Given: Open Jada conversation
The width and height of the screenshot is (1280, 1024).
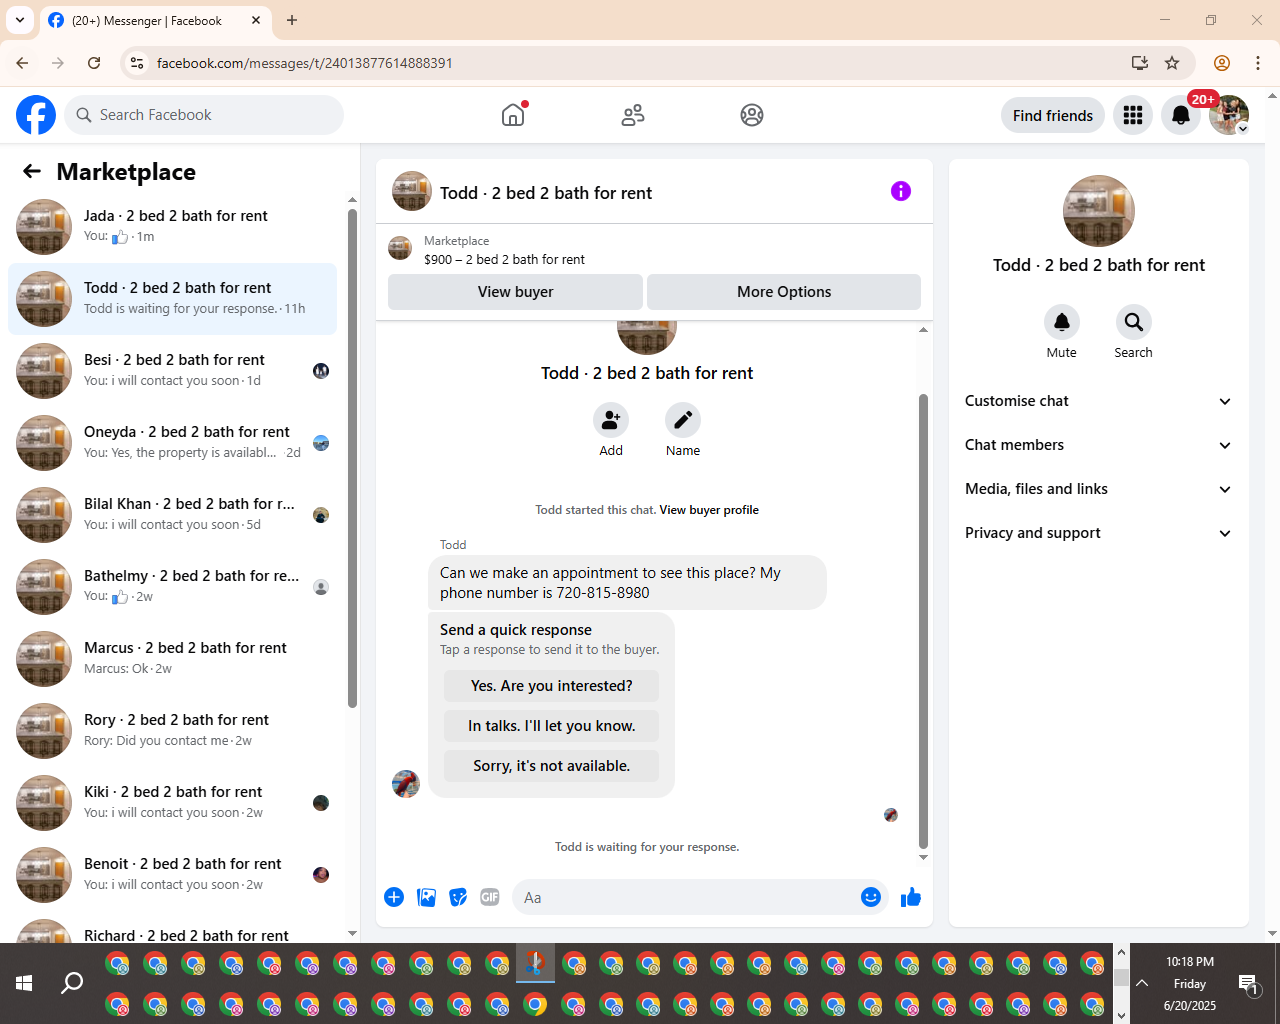Looking at the screenshot, I should point(172,227).
